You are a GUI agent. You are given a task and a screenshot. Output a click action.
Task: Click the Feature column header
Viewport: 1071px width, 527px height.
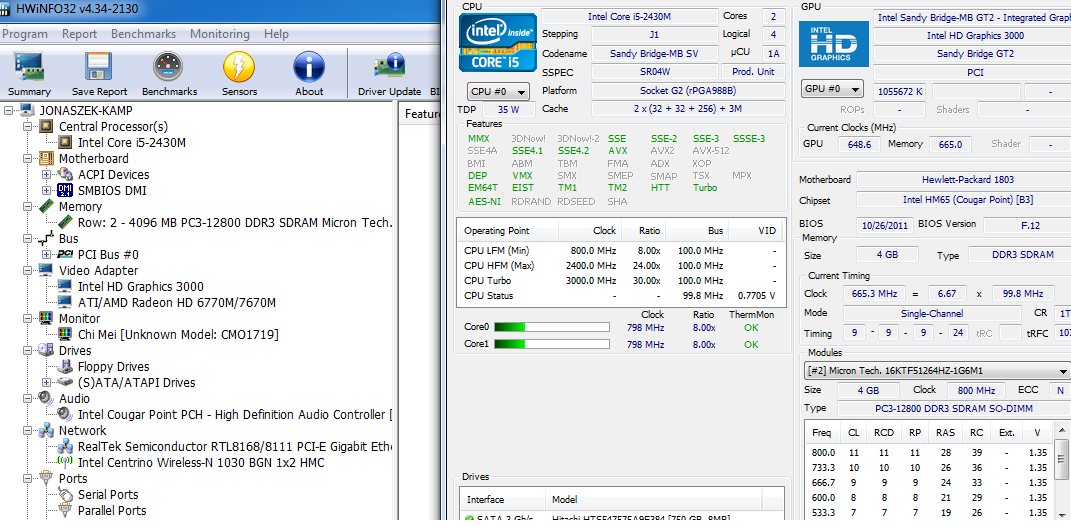tap(421, 114)
